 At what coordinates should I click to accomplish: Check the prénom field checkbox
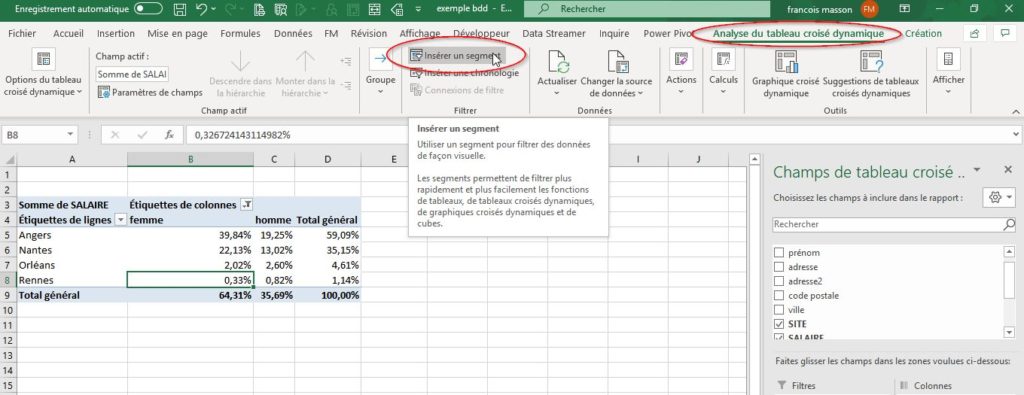coord(778,253)
